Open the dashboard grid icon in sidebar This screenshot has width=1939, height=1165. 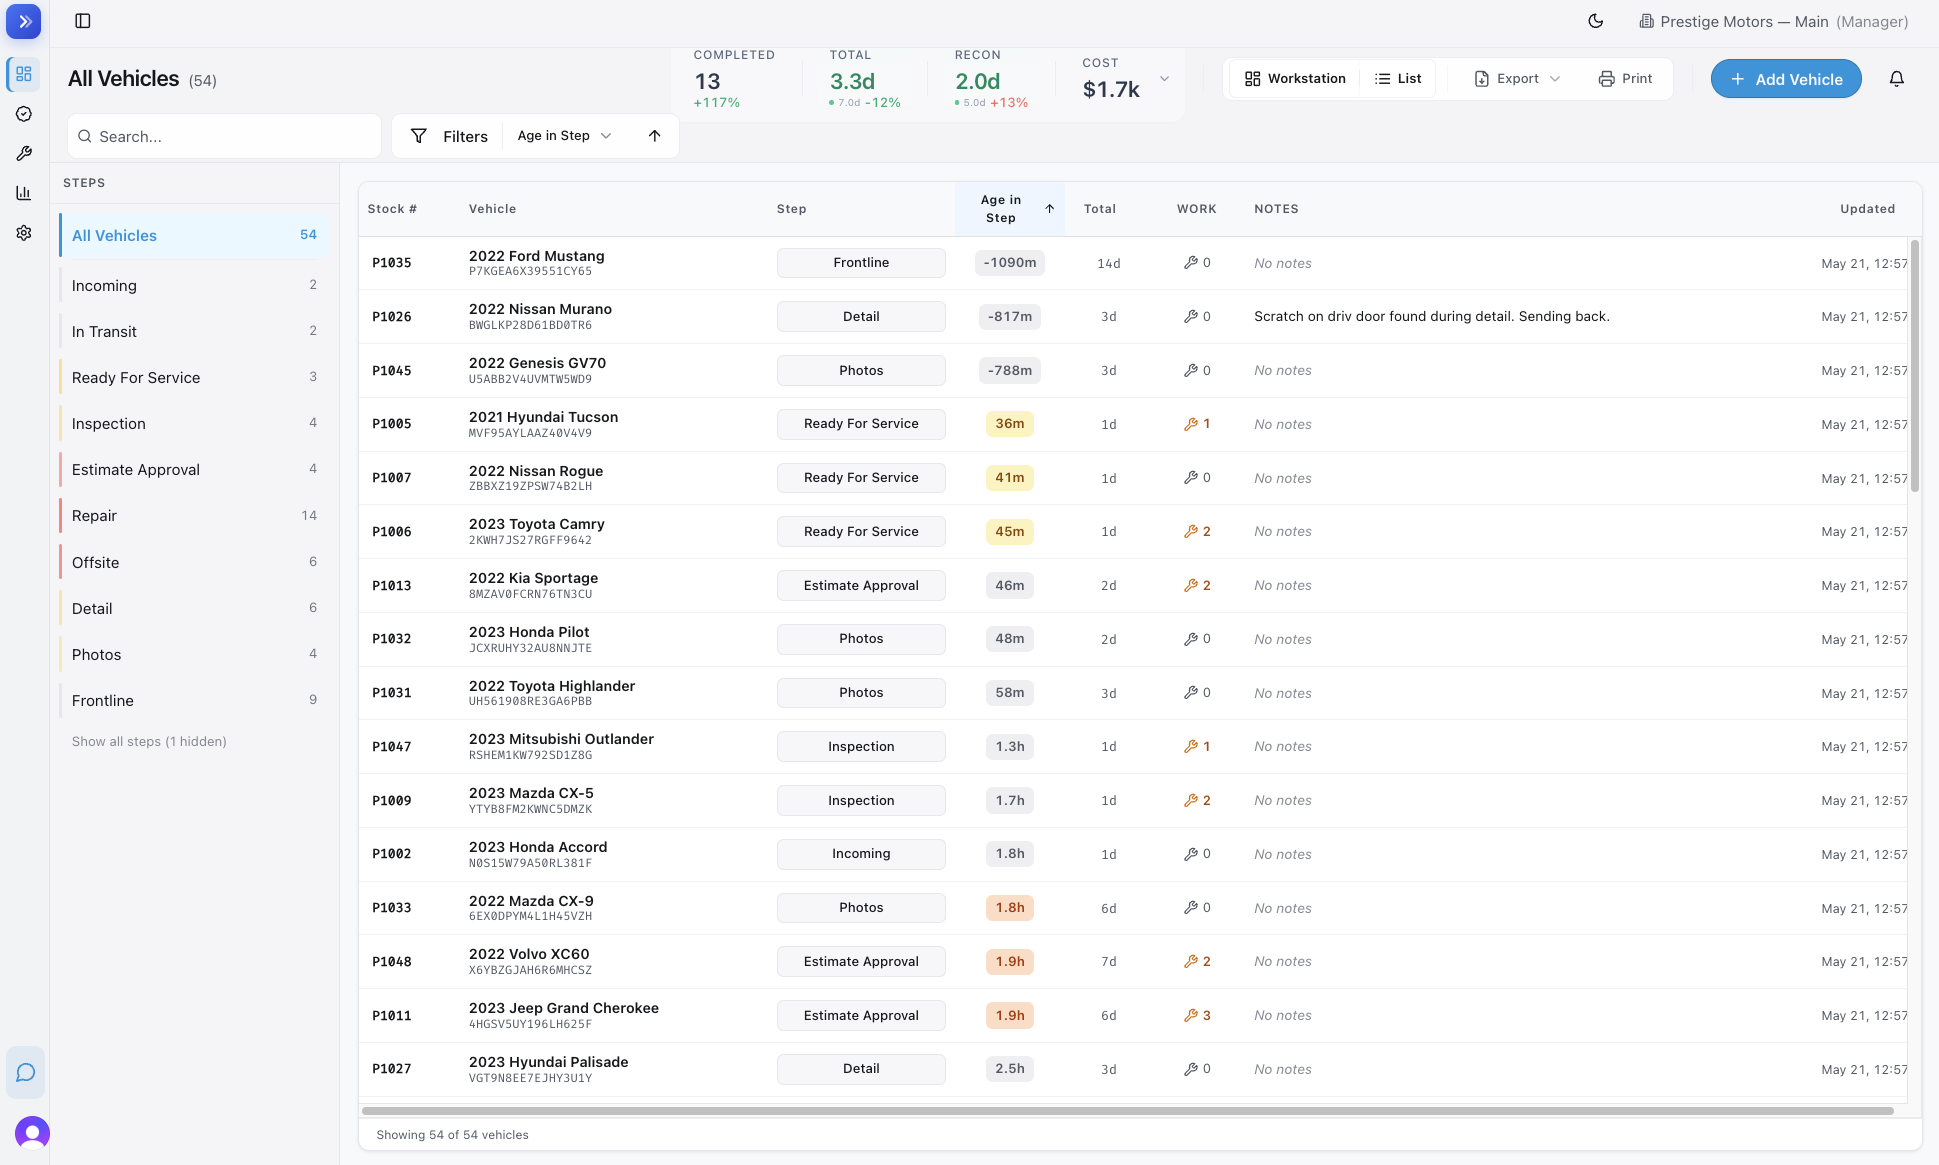click(24, 74)
